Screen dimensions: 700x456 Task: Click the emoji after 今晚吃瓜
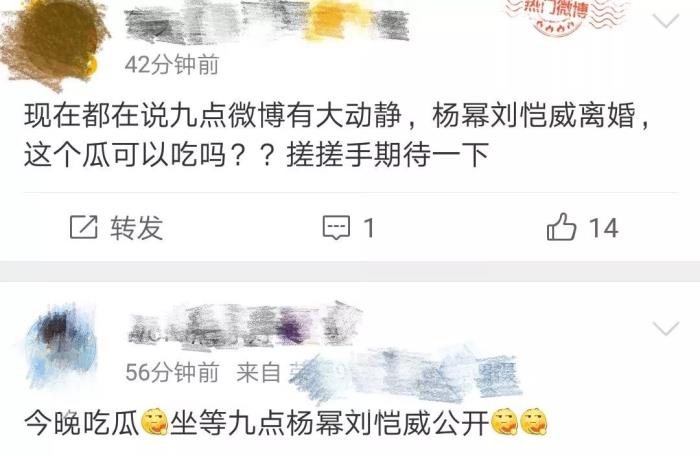coord(154,422)
